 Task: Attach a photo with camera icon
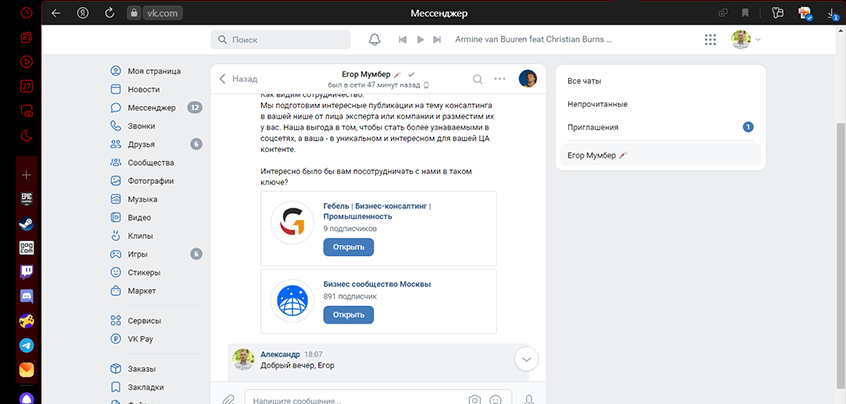click(x=475, y=400)
